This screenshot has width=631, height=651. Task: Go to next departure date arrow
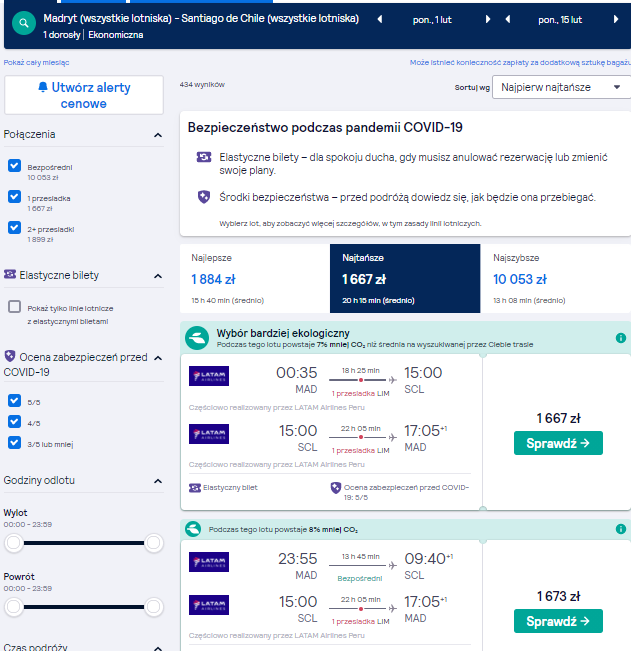[488, 19]
